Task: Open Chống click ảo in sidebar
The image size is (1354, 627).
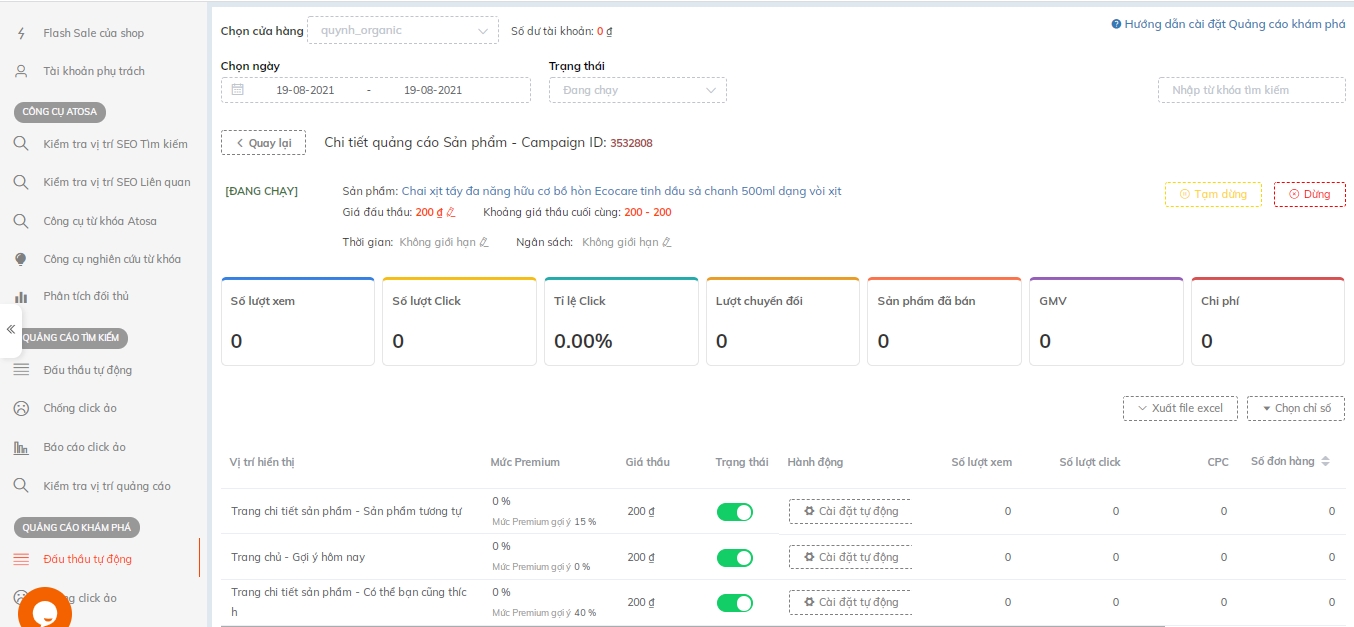Action: click(x=80, y=408)
